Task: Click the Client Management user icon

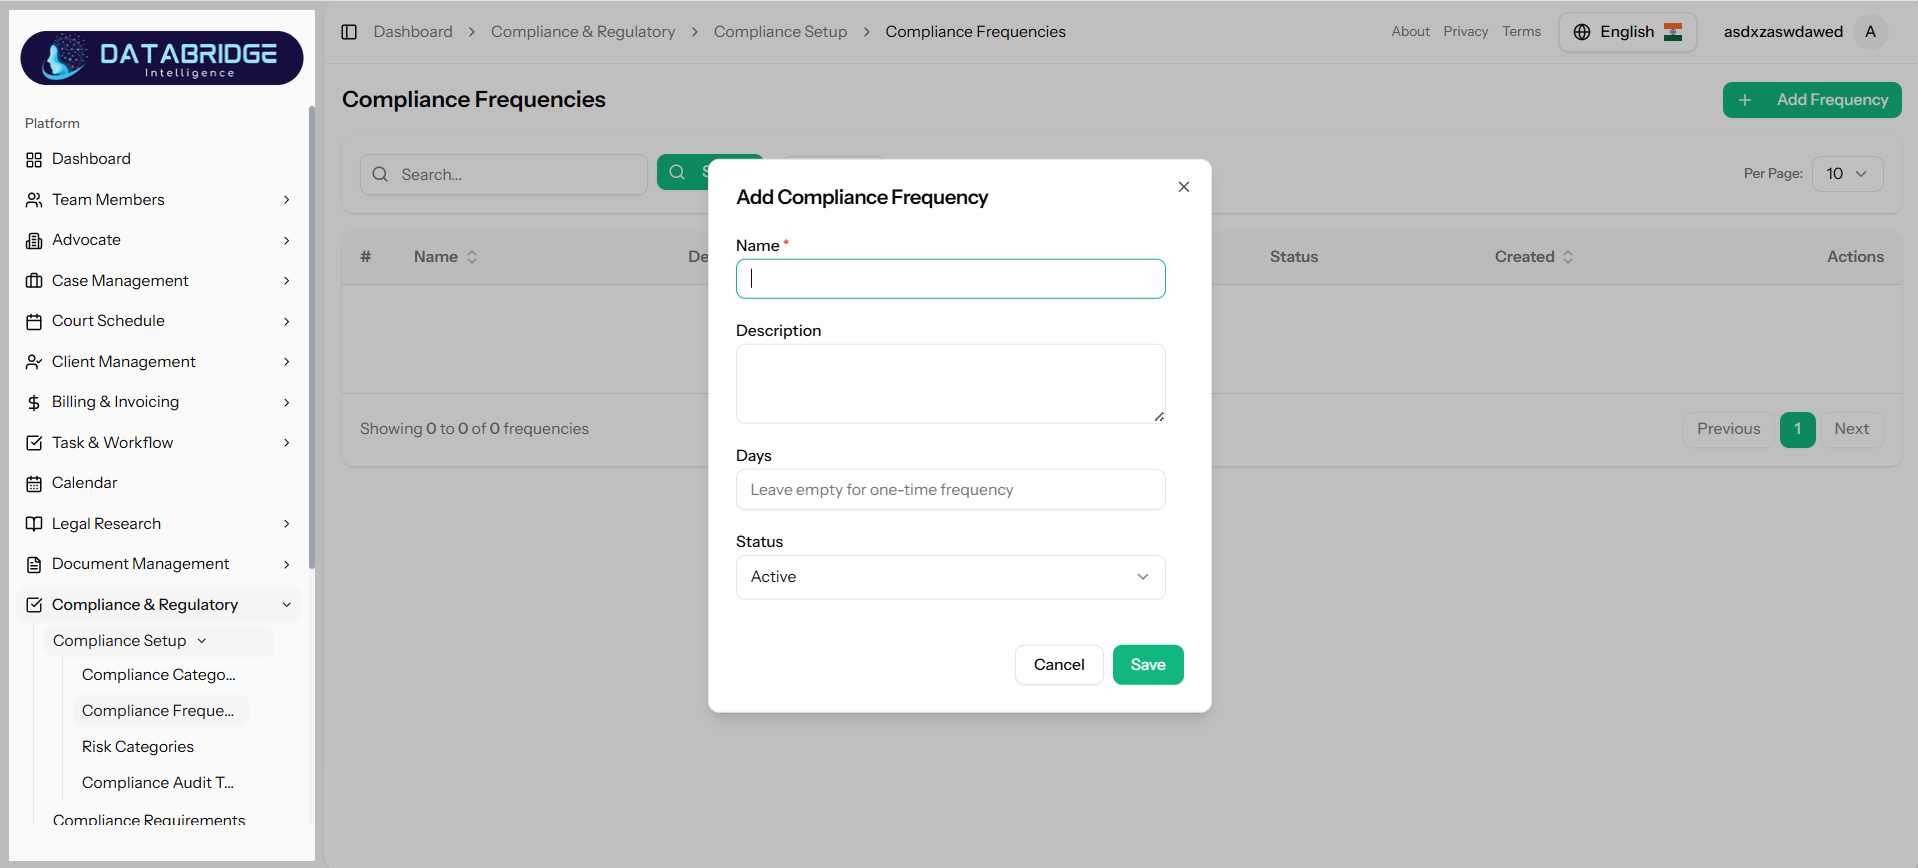Action: [34, 362]
